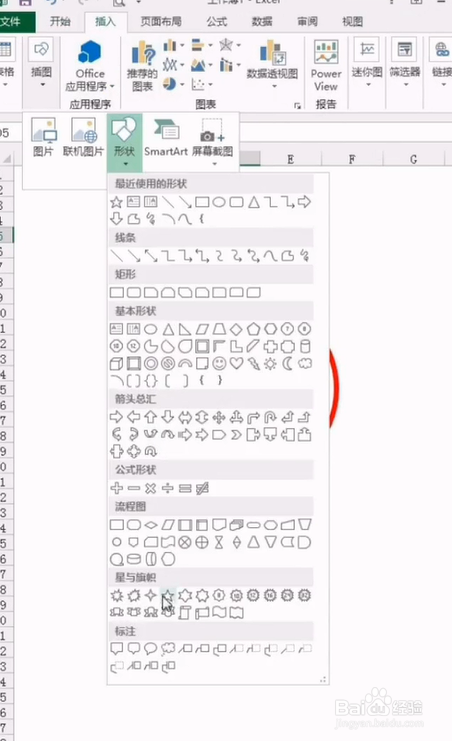Pick the explosion 1 shape in Stars
The height and width of the screenshot is (741, 452).
[x=116, y=595]
